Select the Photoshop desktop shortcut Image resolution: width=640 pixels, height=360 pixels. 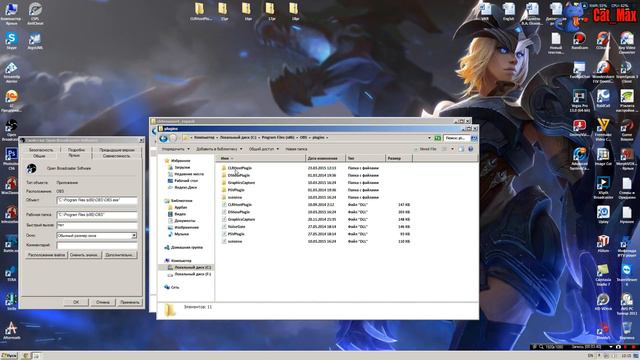point(11,159)
